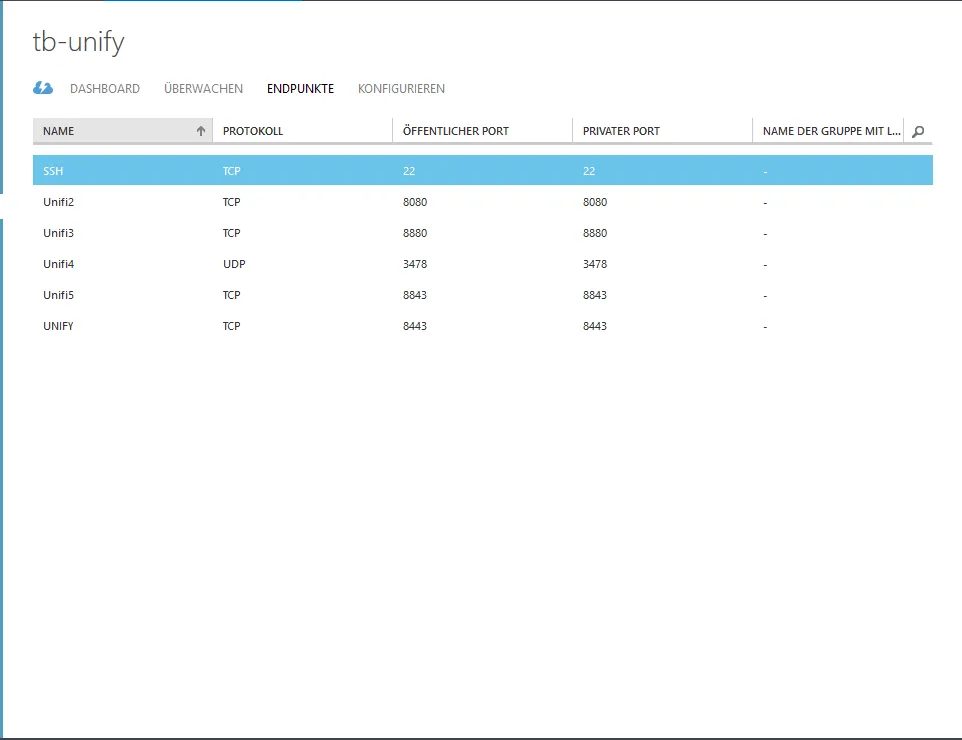This screenshot has width=962, height=740.
Task: Click public port 8843 cell
Action: click(415, 295)
